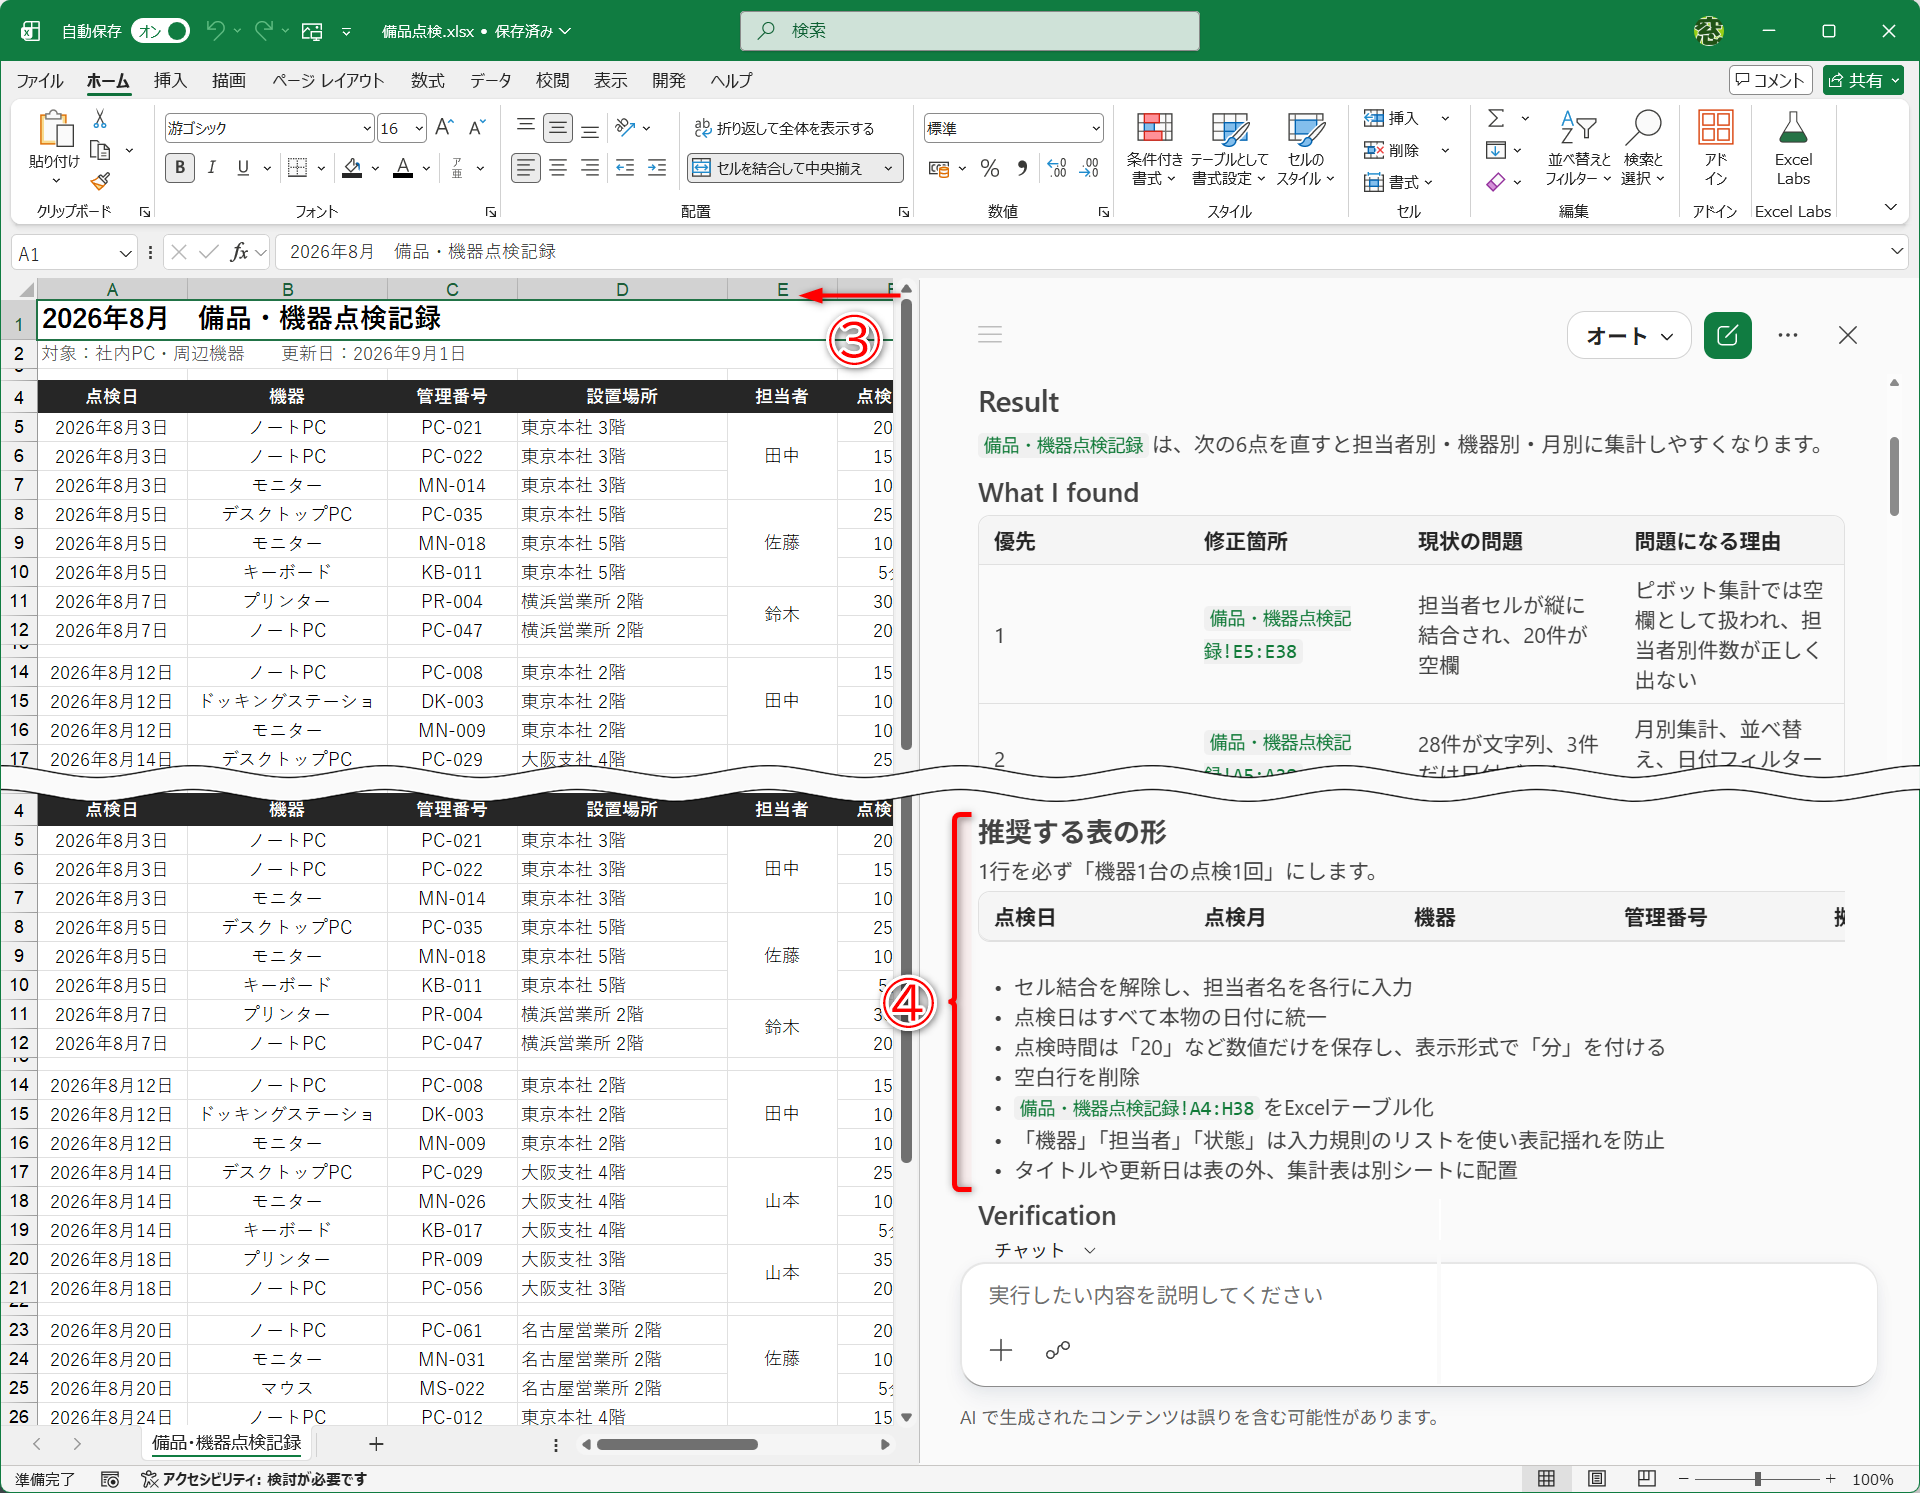Open テーブルとして書式設定 menu

tap(1229, 149)
